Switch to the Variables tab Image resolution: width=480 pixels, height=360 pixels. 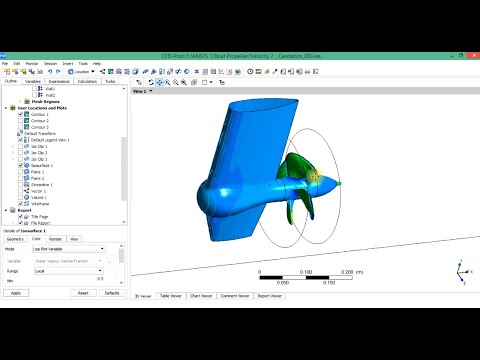[33, 81]
